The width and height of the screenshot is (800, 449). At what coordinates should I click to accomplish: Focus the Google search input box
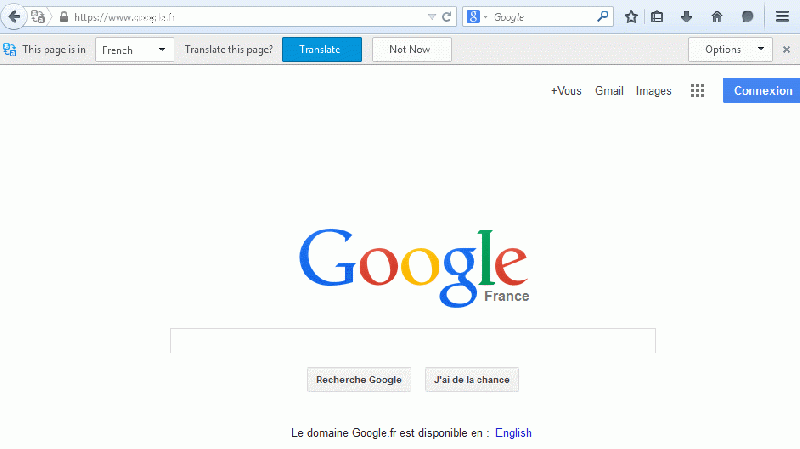click(413, 341)
